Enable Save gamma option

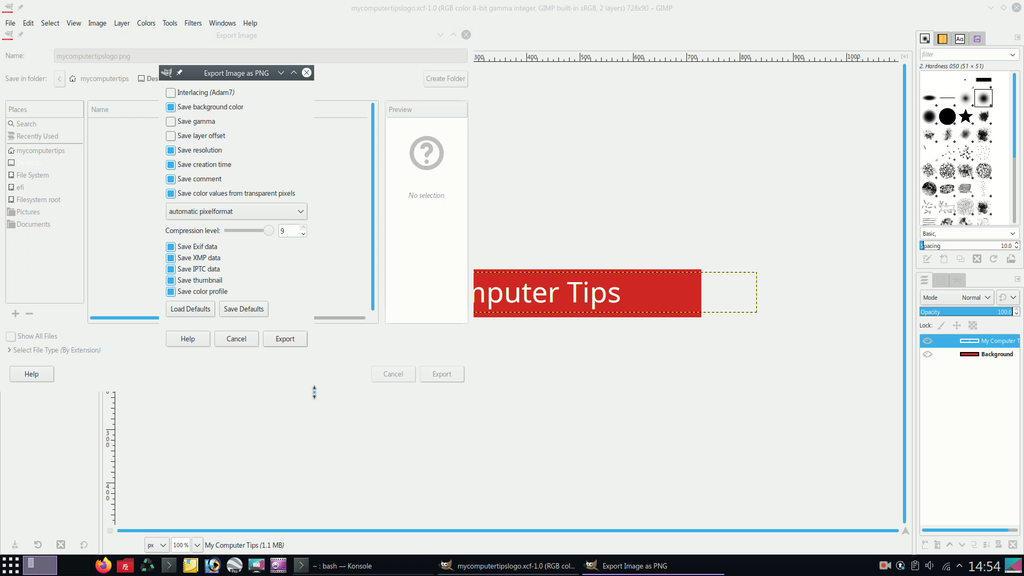(x=170, y=121)
